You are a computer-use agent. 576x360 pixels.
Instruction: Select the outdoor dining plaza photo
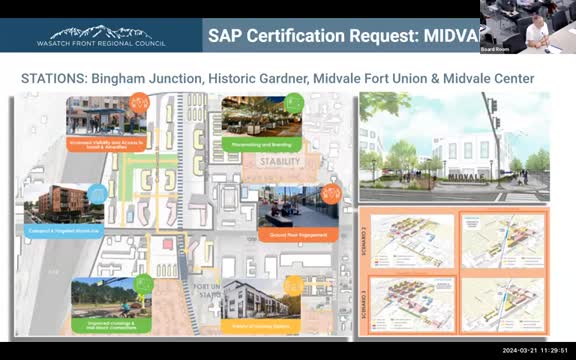(262, 116)
